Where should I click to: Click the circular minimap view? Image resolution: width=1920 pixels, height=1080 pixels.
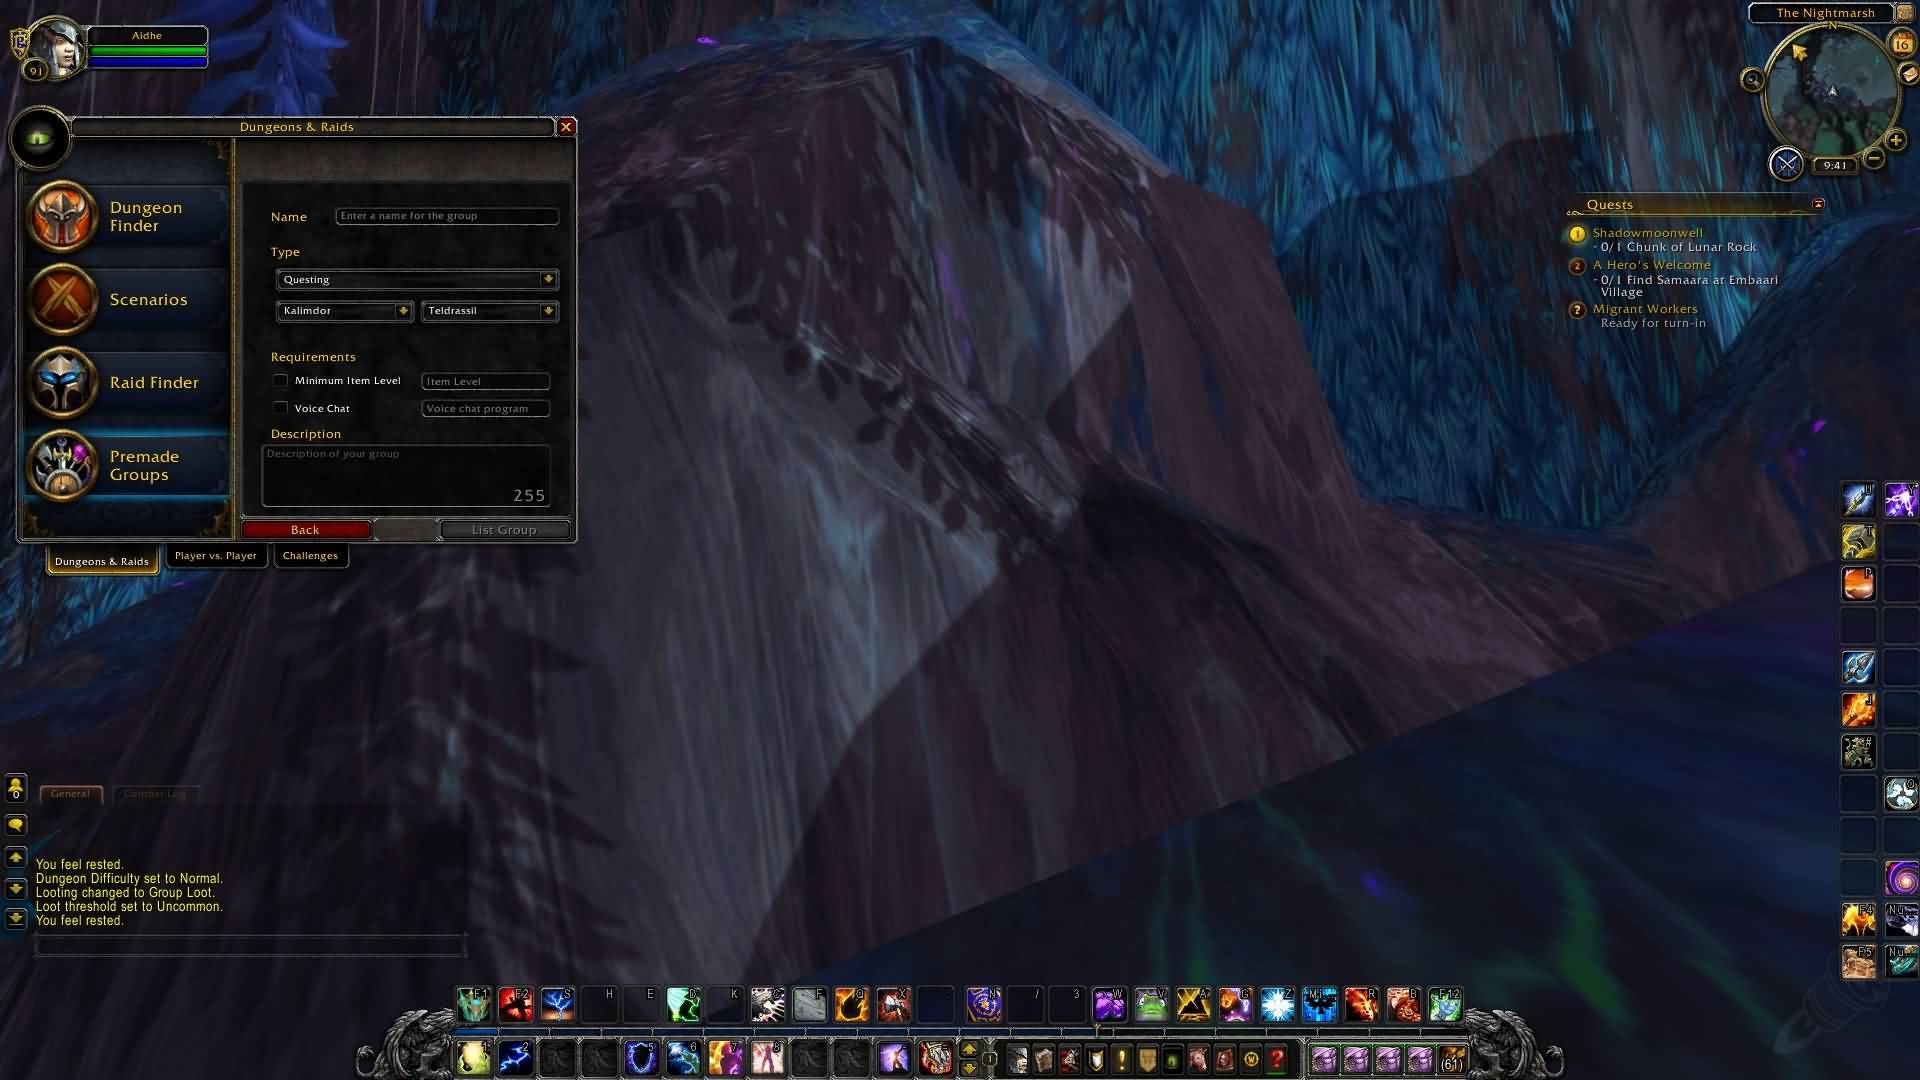point(1832,92)
